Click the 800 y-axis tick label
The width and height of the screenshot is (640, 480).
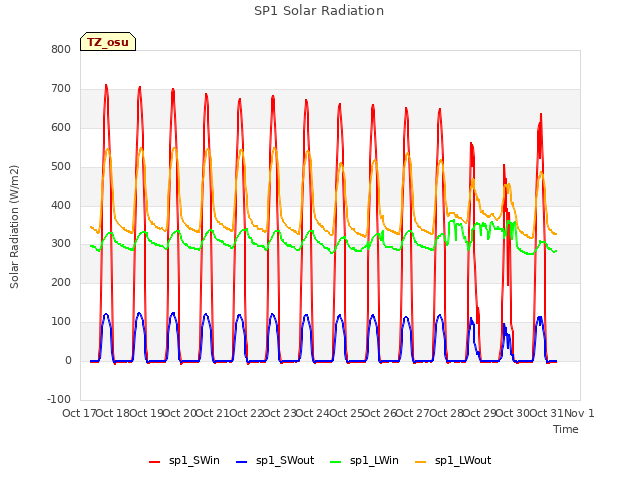[61, 49]
